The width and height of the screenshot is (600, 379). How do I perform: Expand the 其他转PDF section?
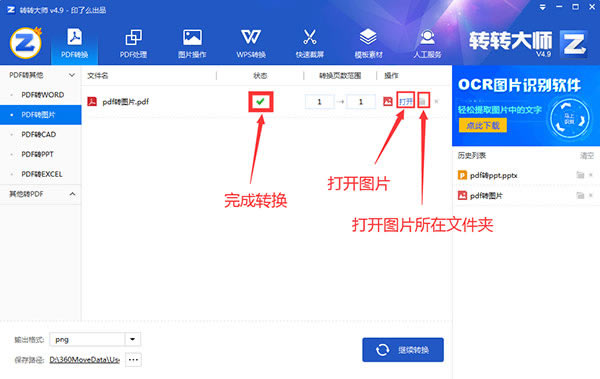[72, 194]
